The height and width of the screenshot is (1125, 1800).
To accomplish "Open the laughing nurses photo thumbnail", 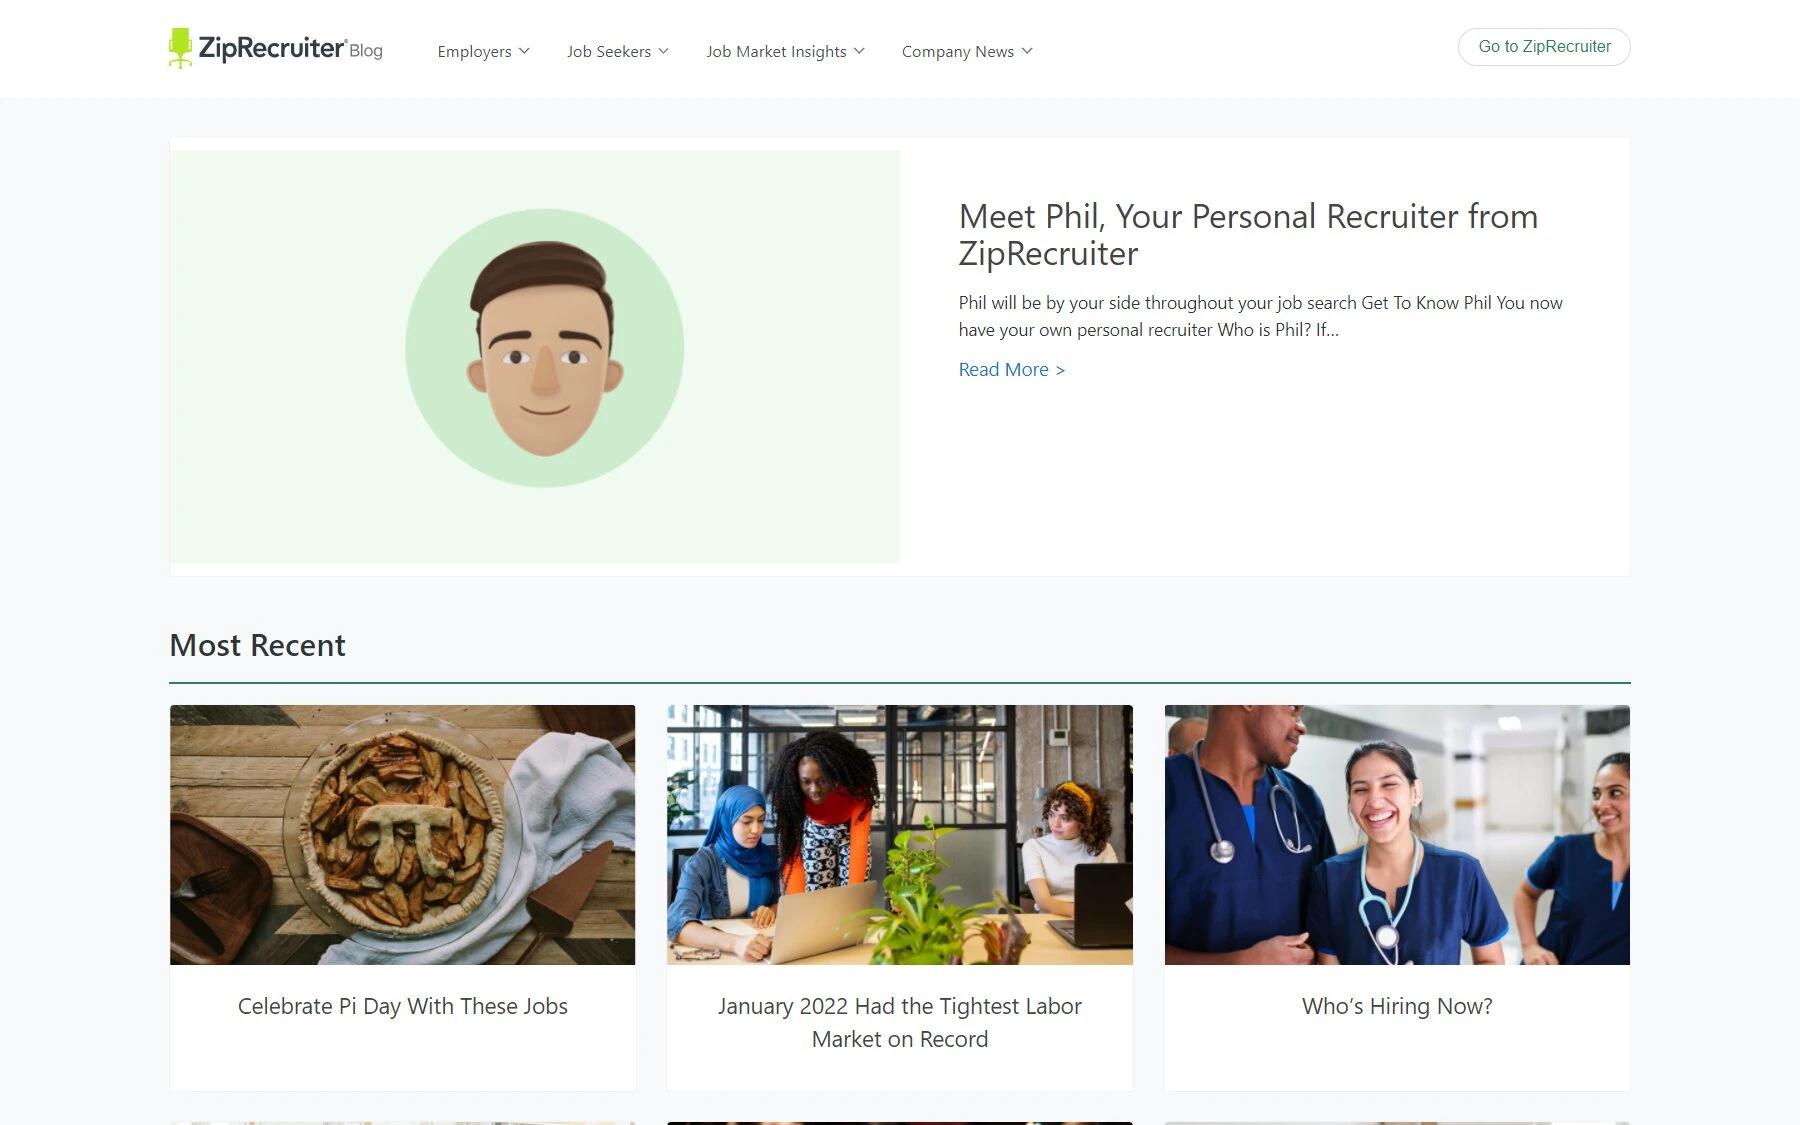I will pyautogui.click(x=1397, y=835).
